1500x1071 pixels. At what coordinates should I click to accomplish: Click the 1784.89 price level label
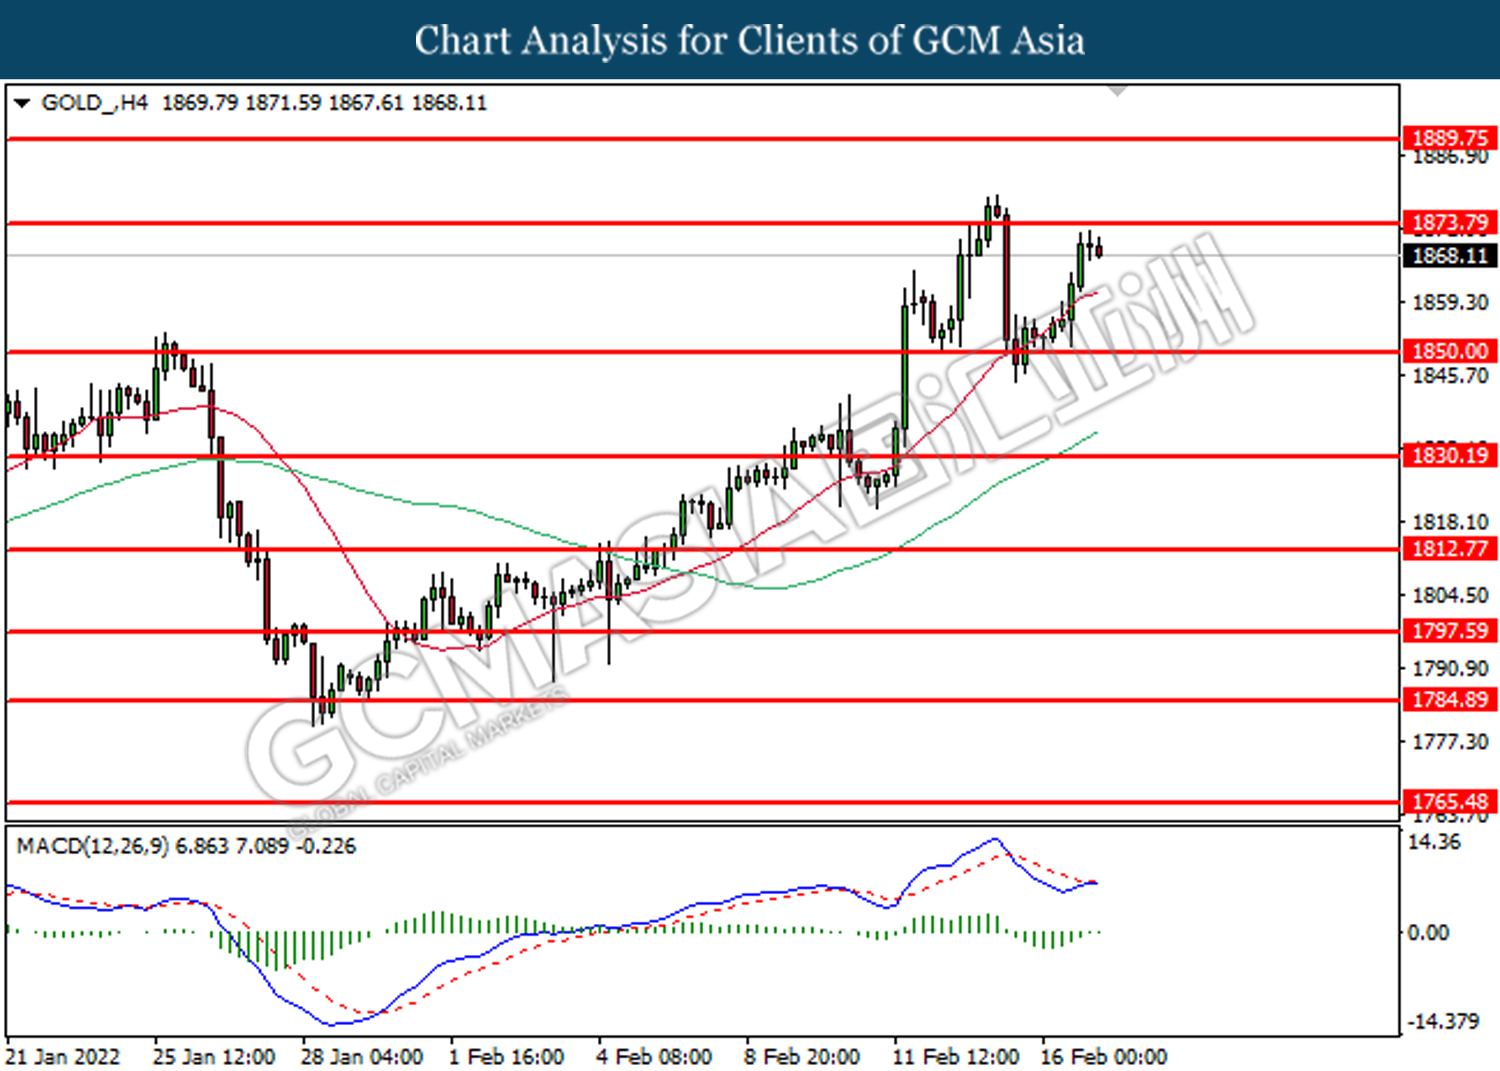pos(1450,700)
